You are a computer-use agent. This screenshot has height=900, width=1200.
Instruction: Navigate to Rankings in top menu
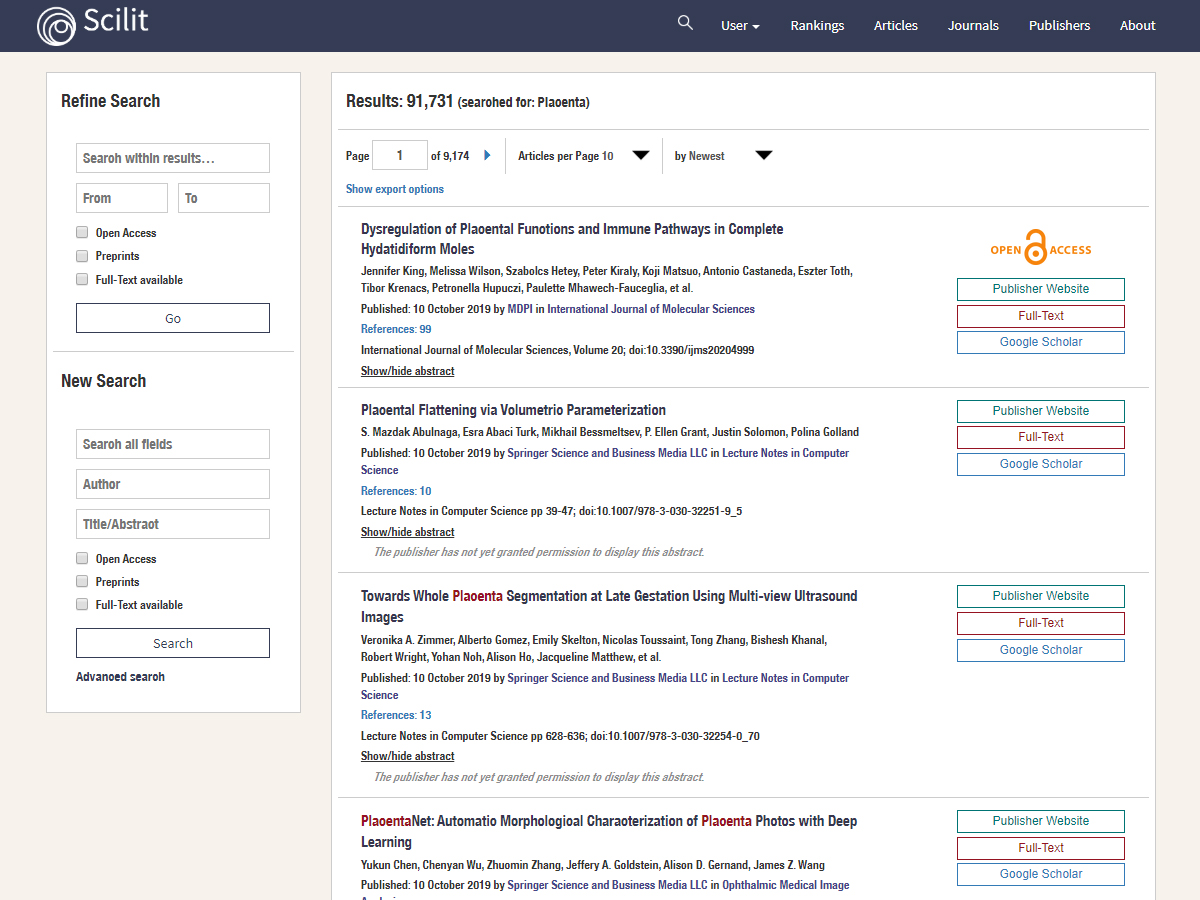[817, 26]
